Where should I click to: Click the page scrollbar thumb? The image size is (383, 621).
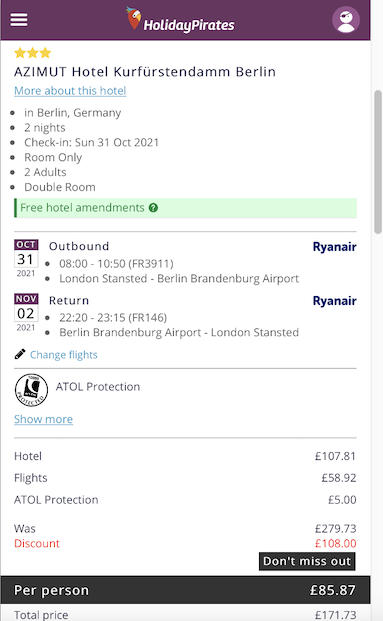[378, 162]
